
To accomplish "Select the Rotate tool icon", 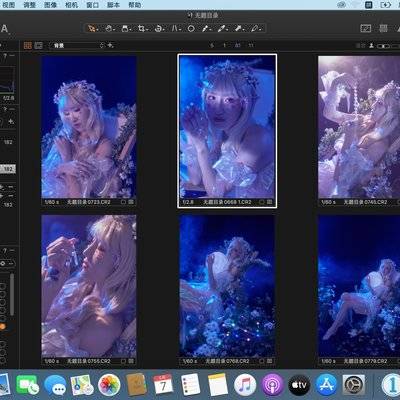I will click(x=158, y=29).
